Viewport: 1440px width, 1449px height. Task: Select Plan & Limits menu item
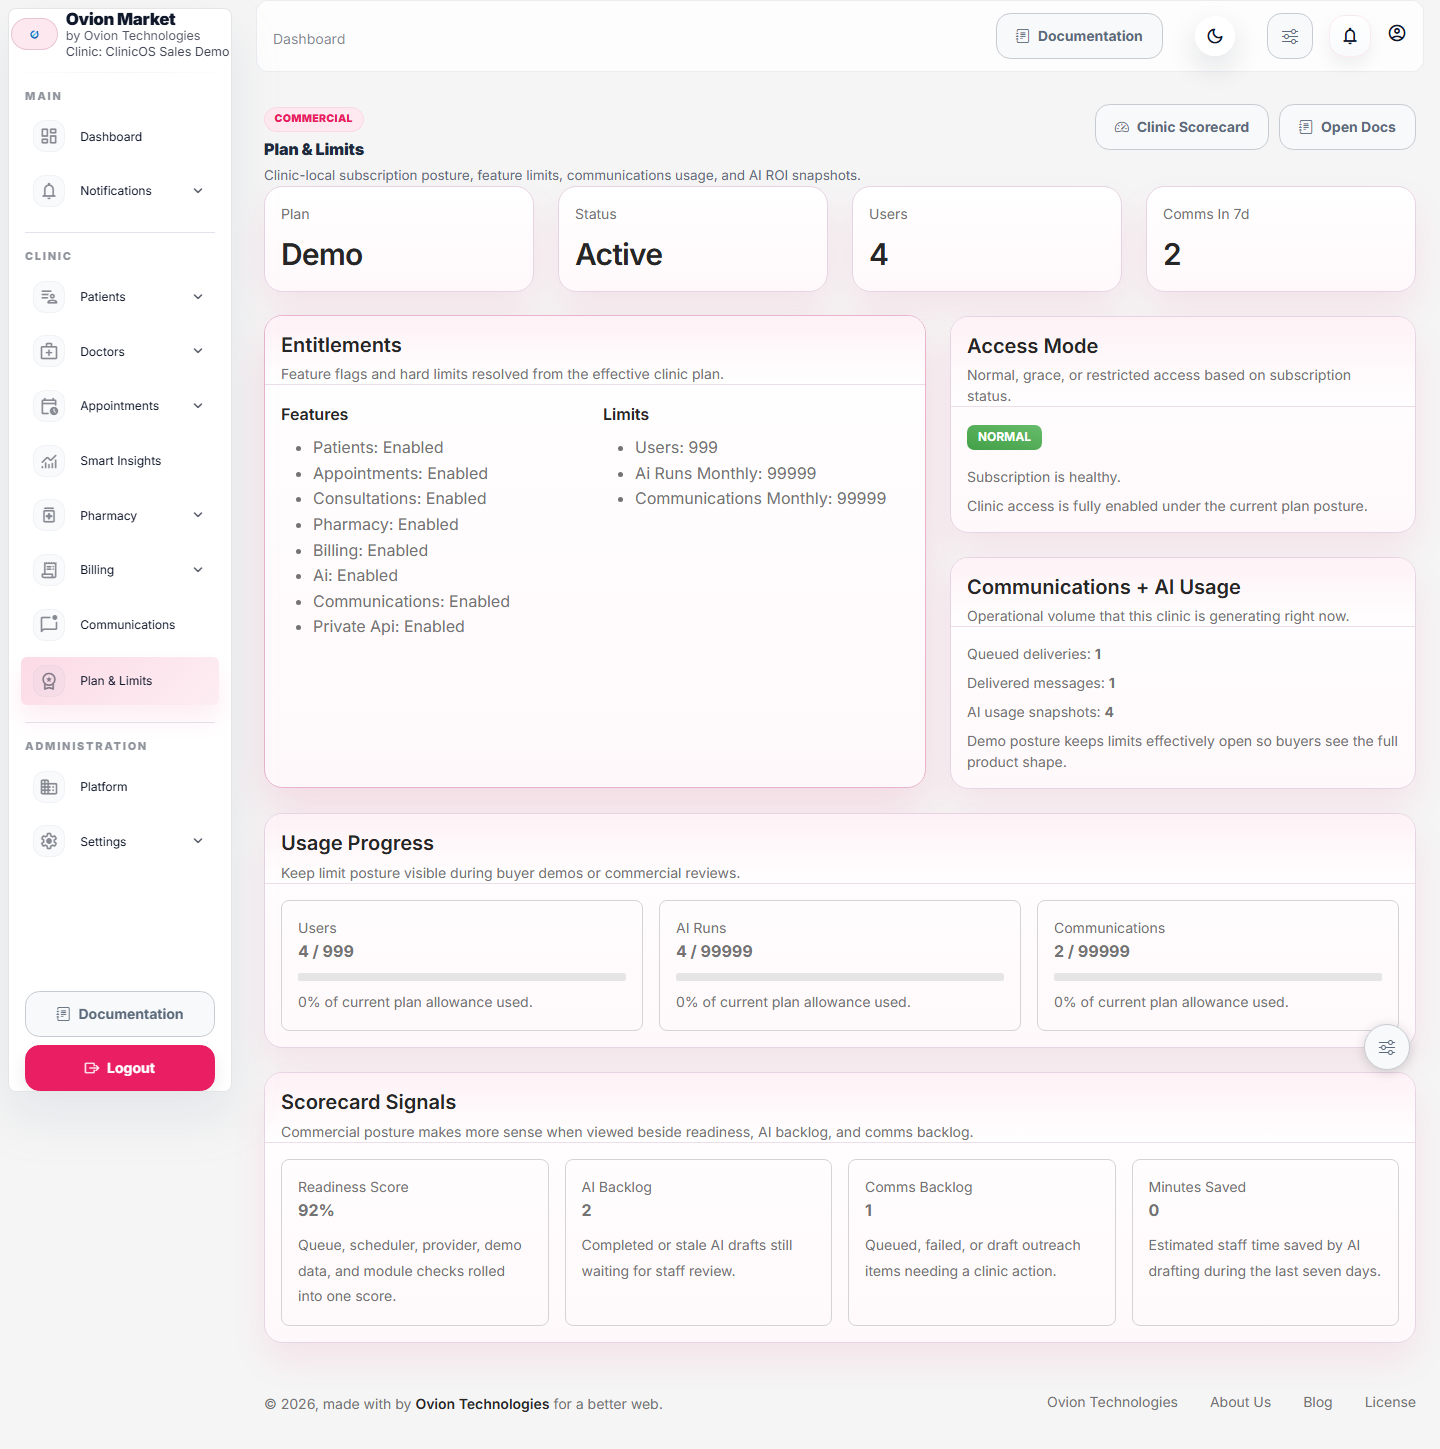pos(120,681)
